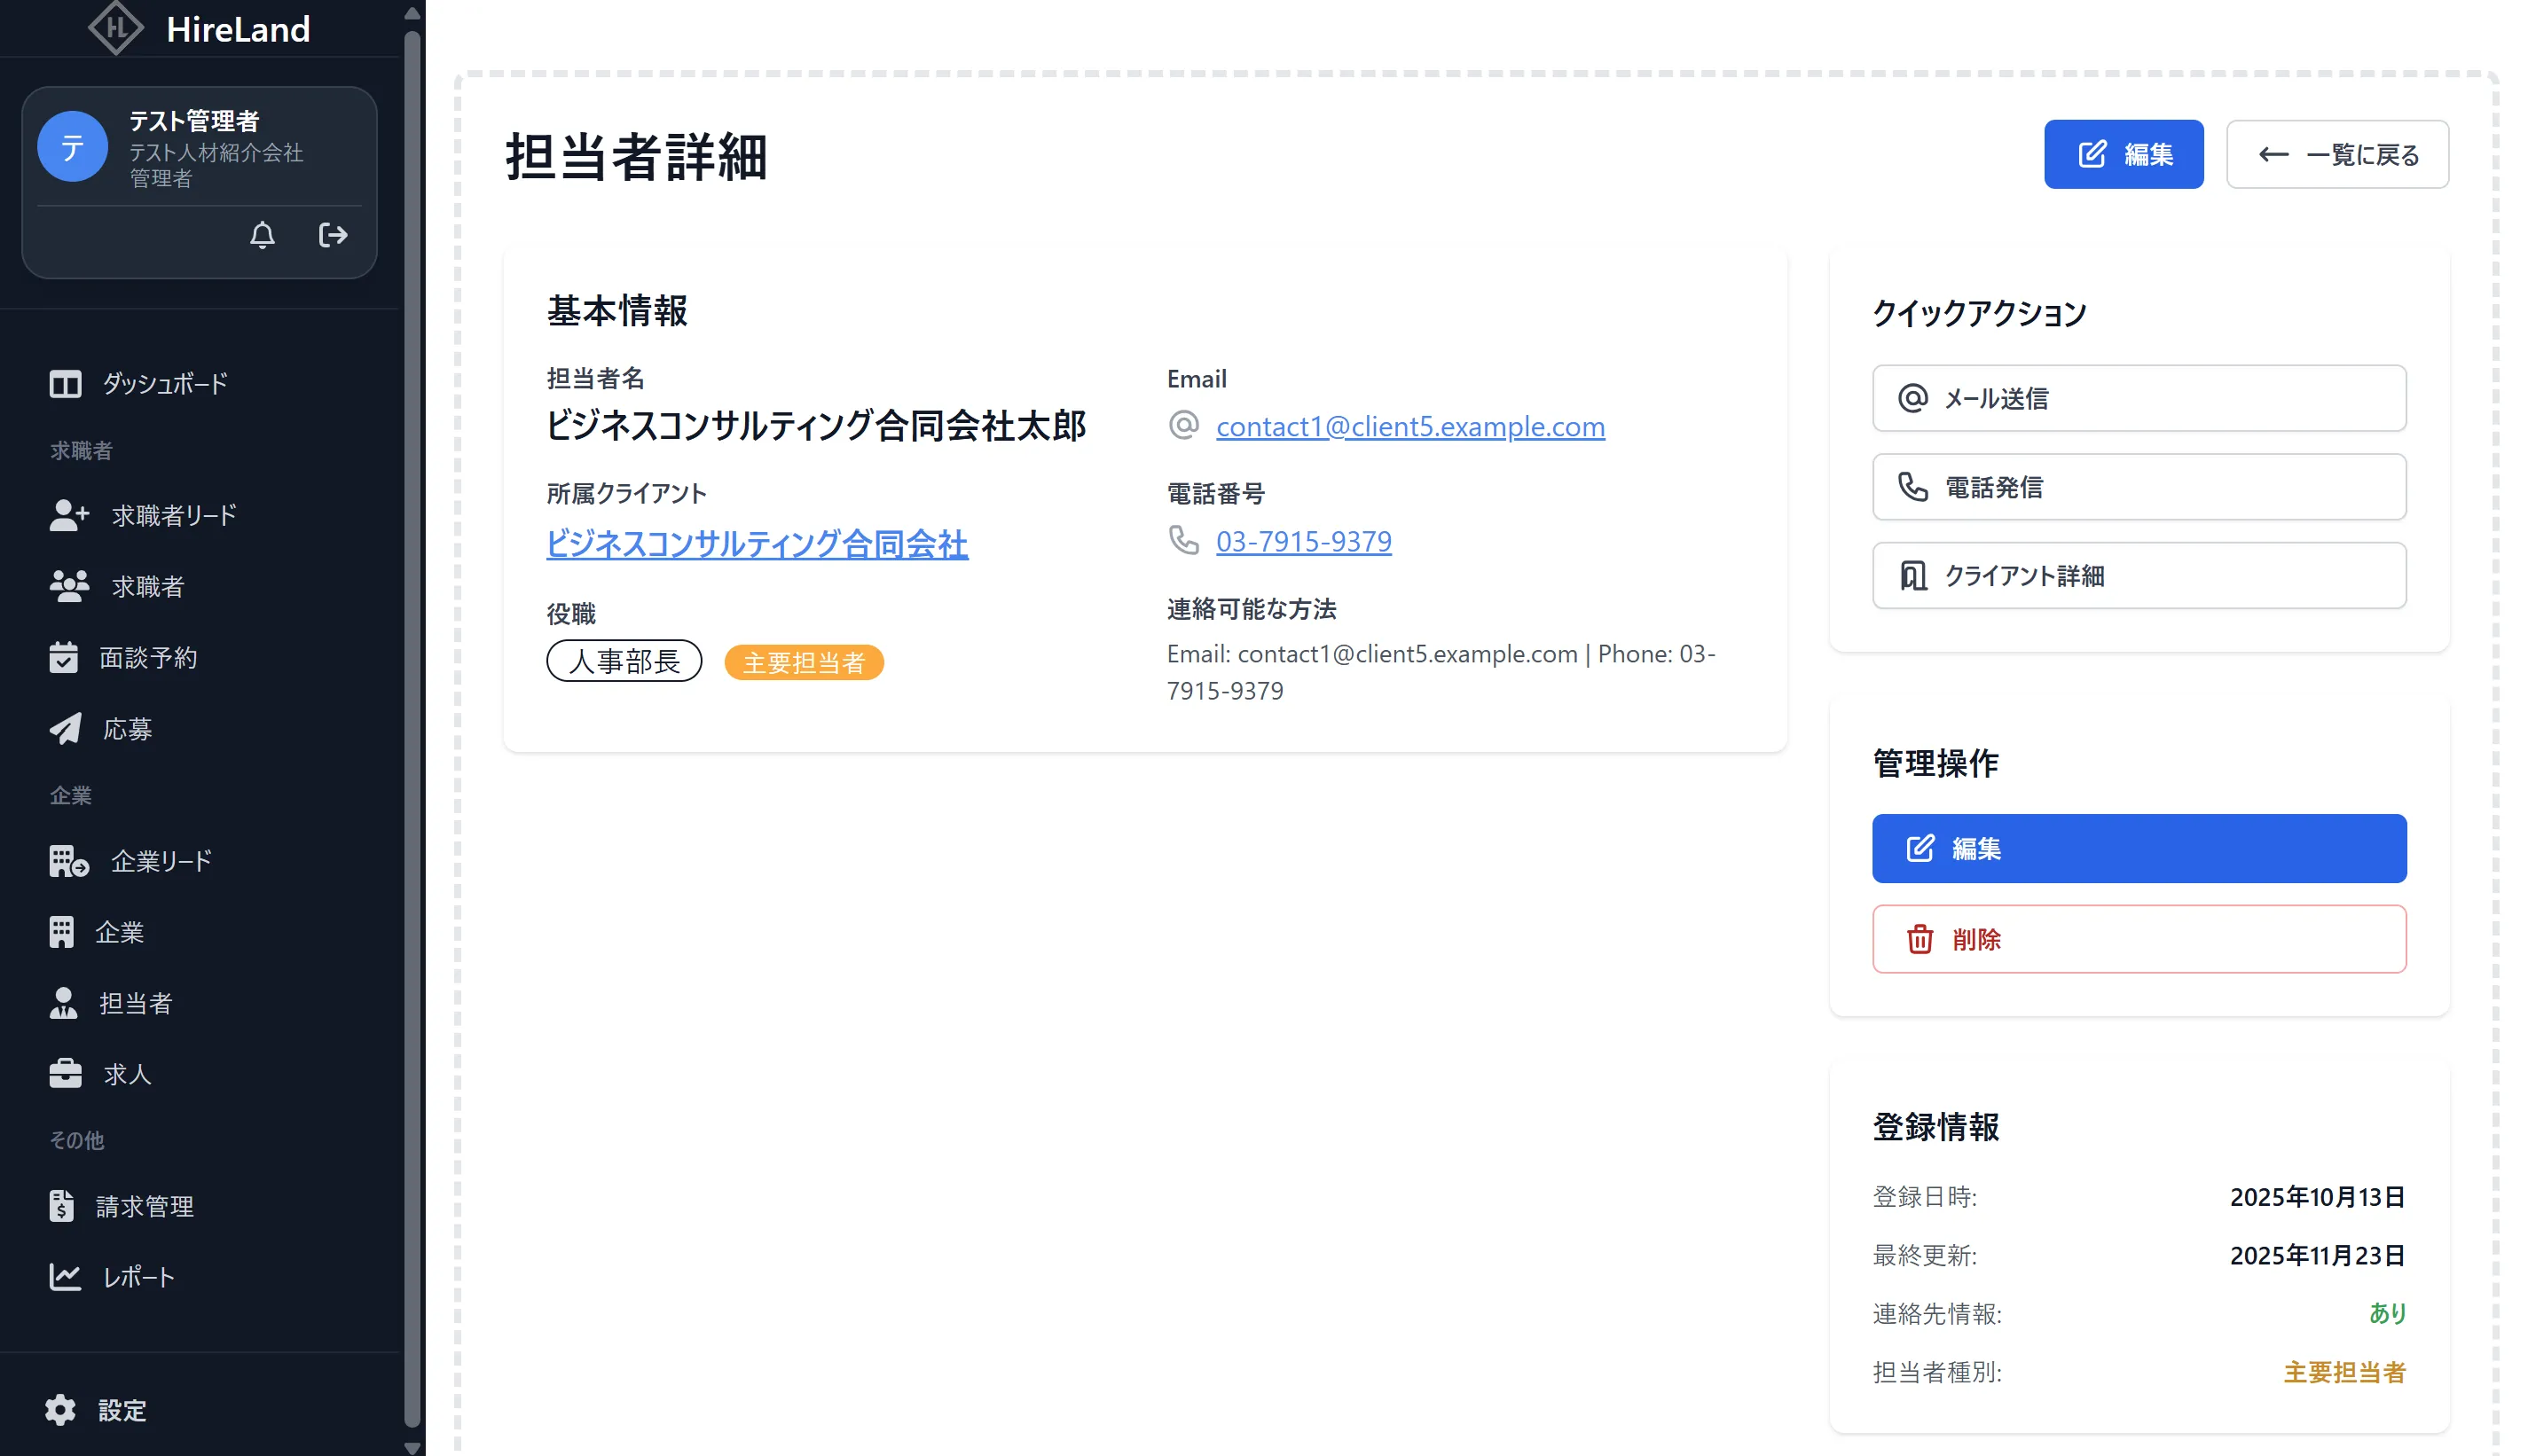This screenshot has width=2528, height=1456.
Task: Click the red 削除 button
Action: 2139,940
